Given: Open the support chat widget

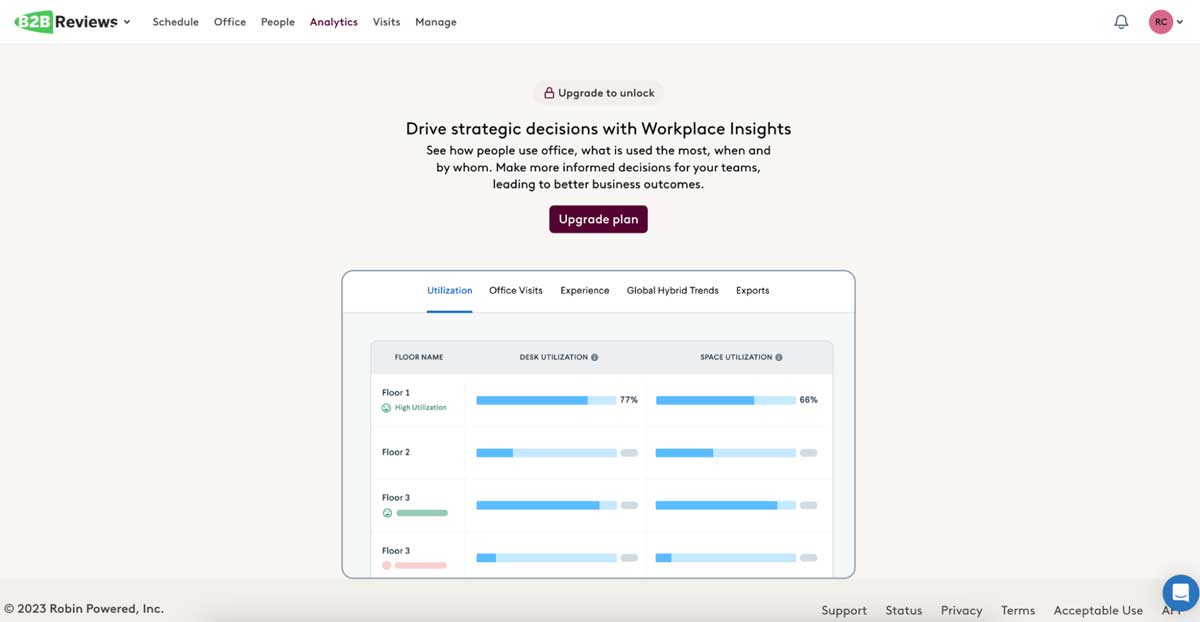Looking at the screenshot, I should point(1180,592).
